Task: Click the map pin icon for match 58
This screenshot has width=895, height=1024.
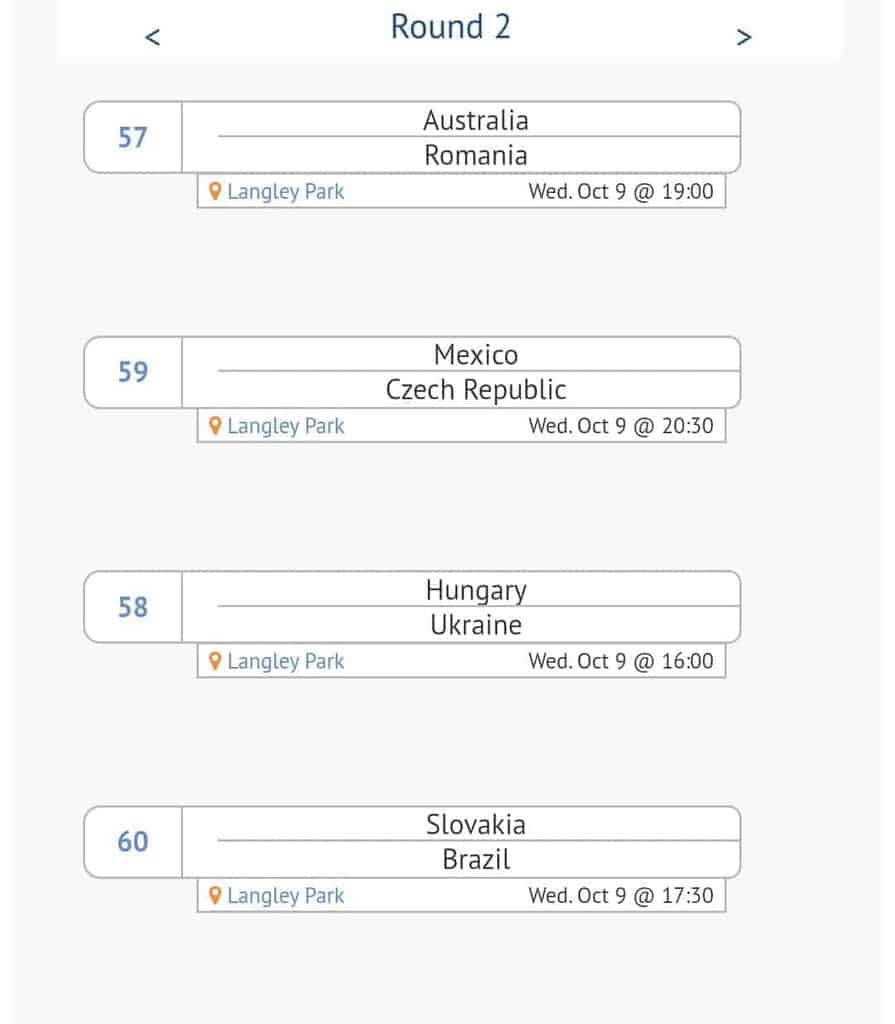Action: pos(215,661)
